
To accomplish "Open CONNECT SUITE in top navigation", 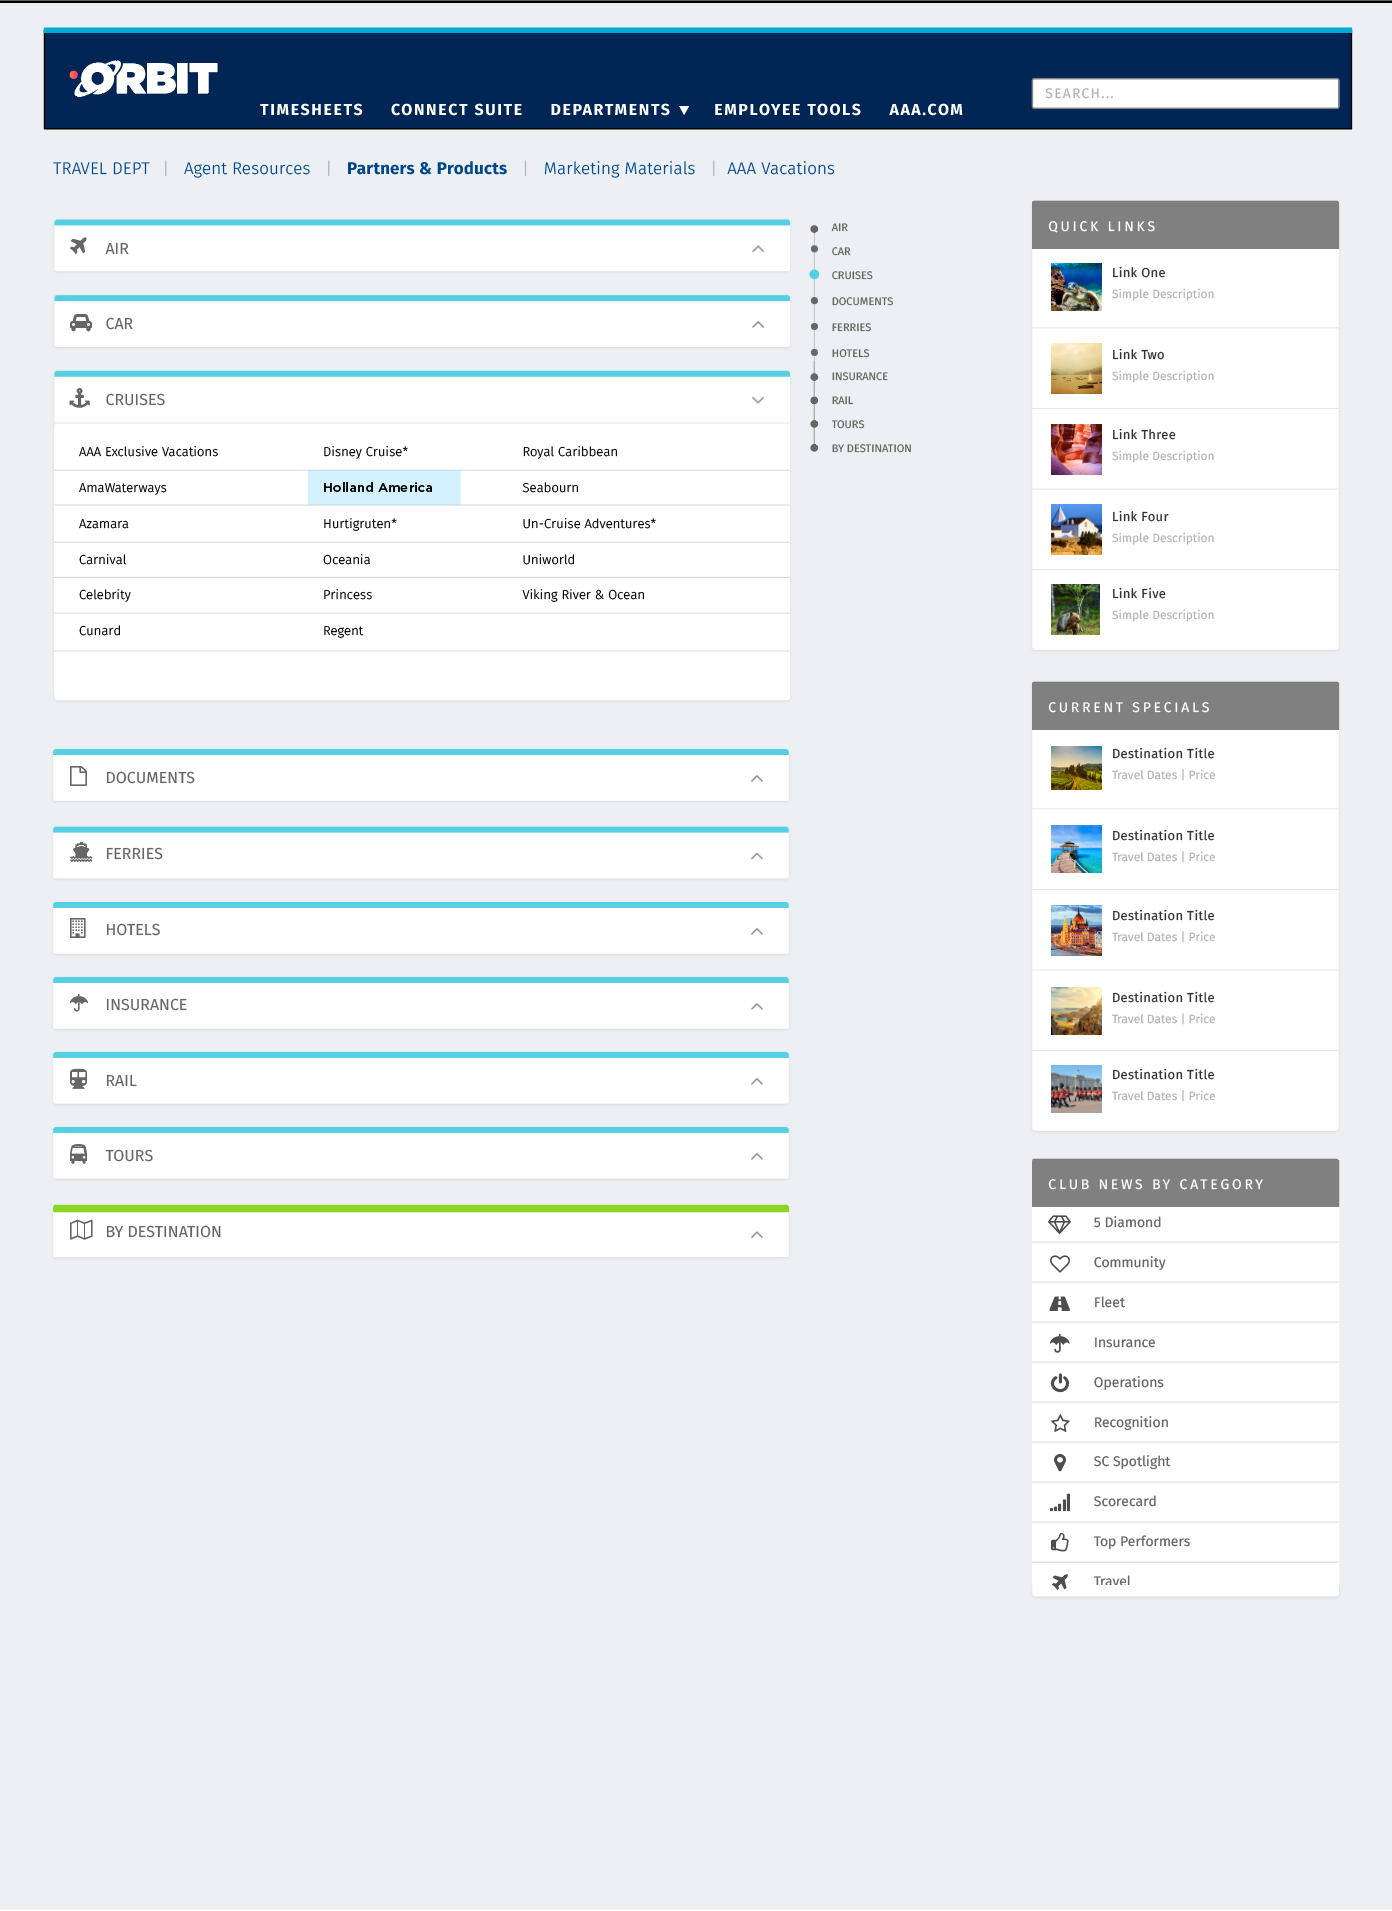I will (x=457, y=110).
